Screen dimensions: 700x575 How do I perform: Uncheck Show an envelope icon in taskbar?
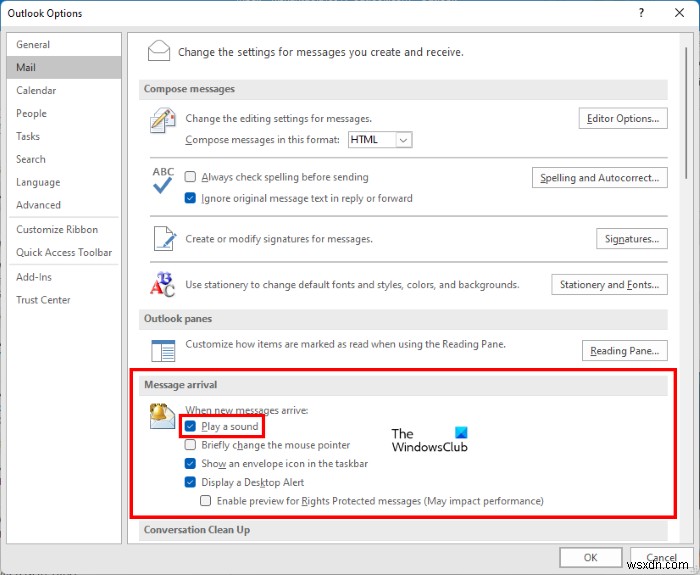[190, 463]
